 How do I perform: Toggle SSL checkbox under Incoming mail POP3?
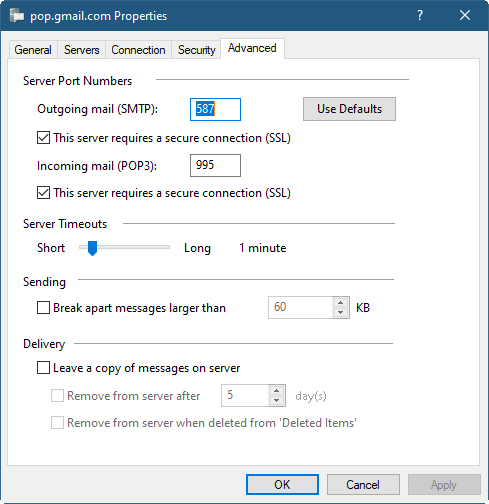[43, 193]
